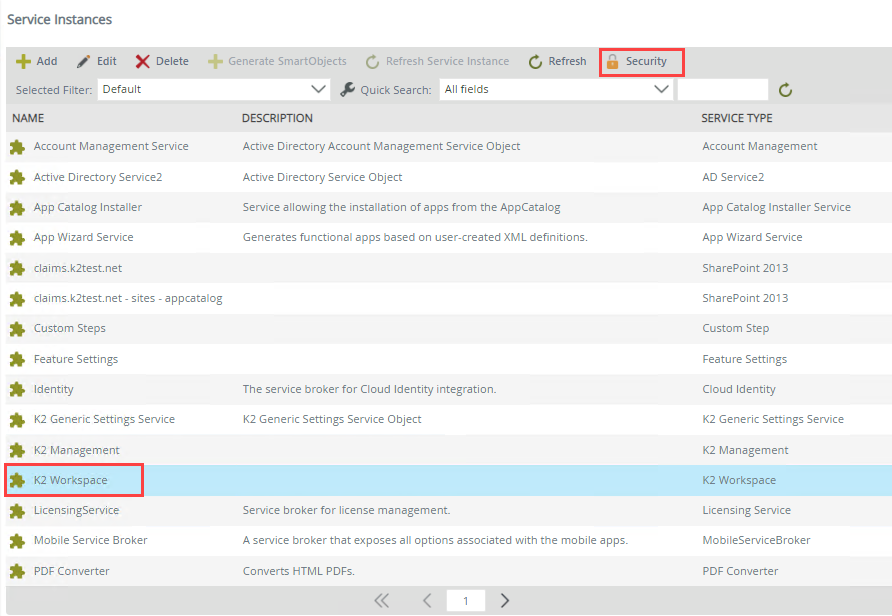Click the Refresh button label
Viewport: 892px width, 616px height.
tap(567, 61)
